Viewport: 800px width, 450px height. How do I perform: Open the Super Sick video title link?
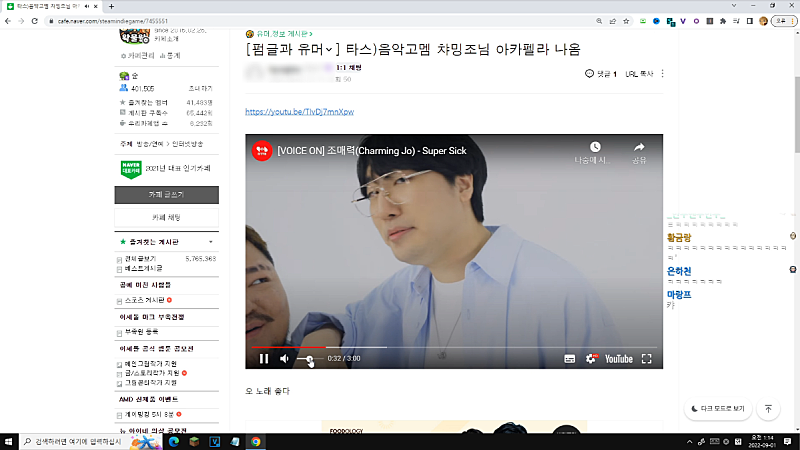(x=371, y=151)
